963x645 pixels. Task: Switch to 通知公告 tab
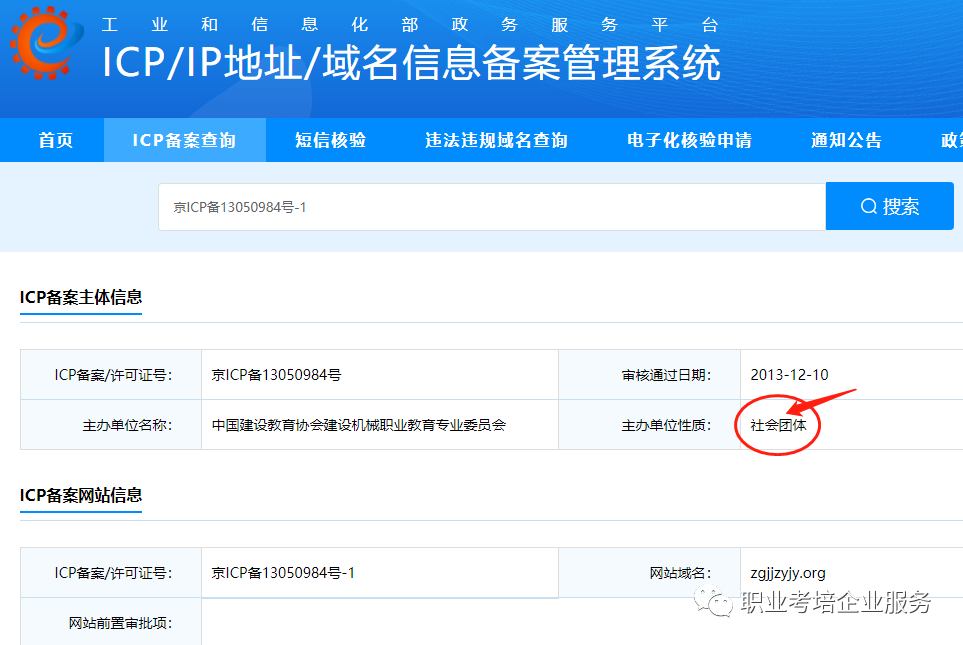tap(846, 140)
